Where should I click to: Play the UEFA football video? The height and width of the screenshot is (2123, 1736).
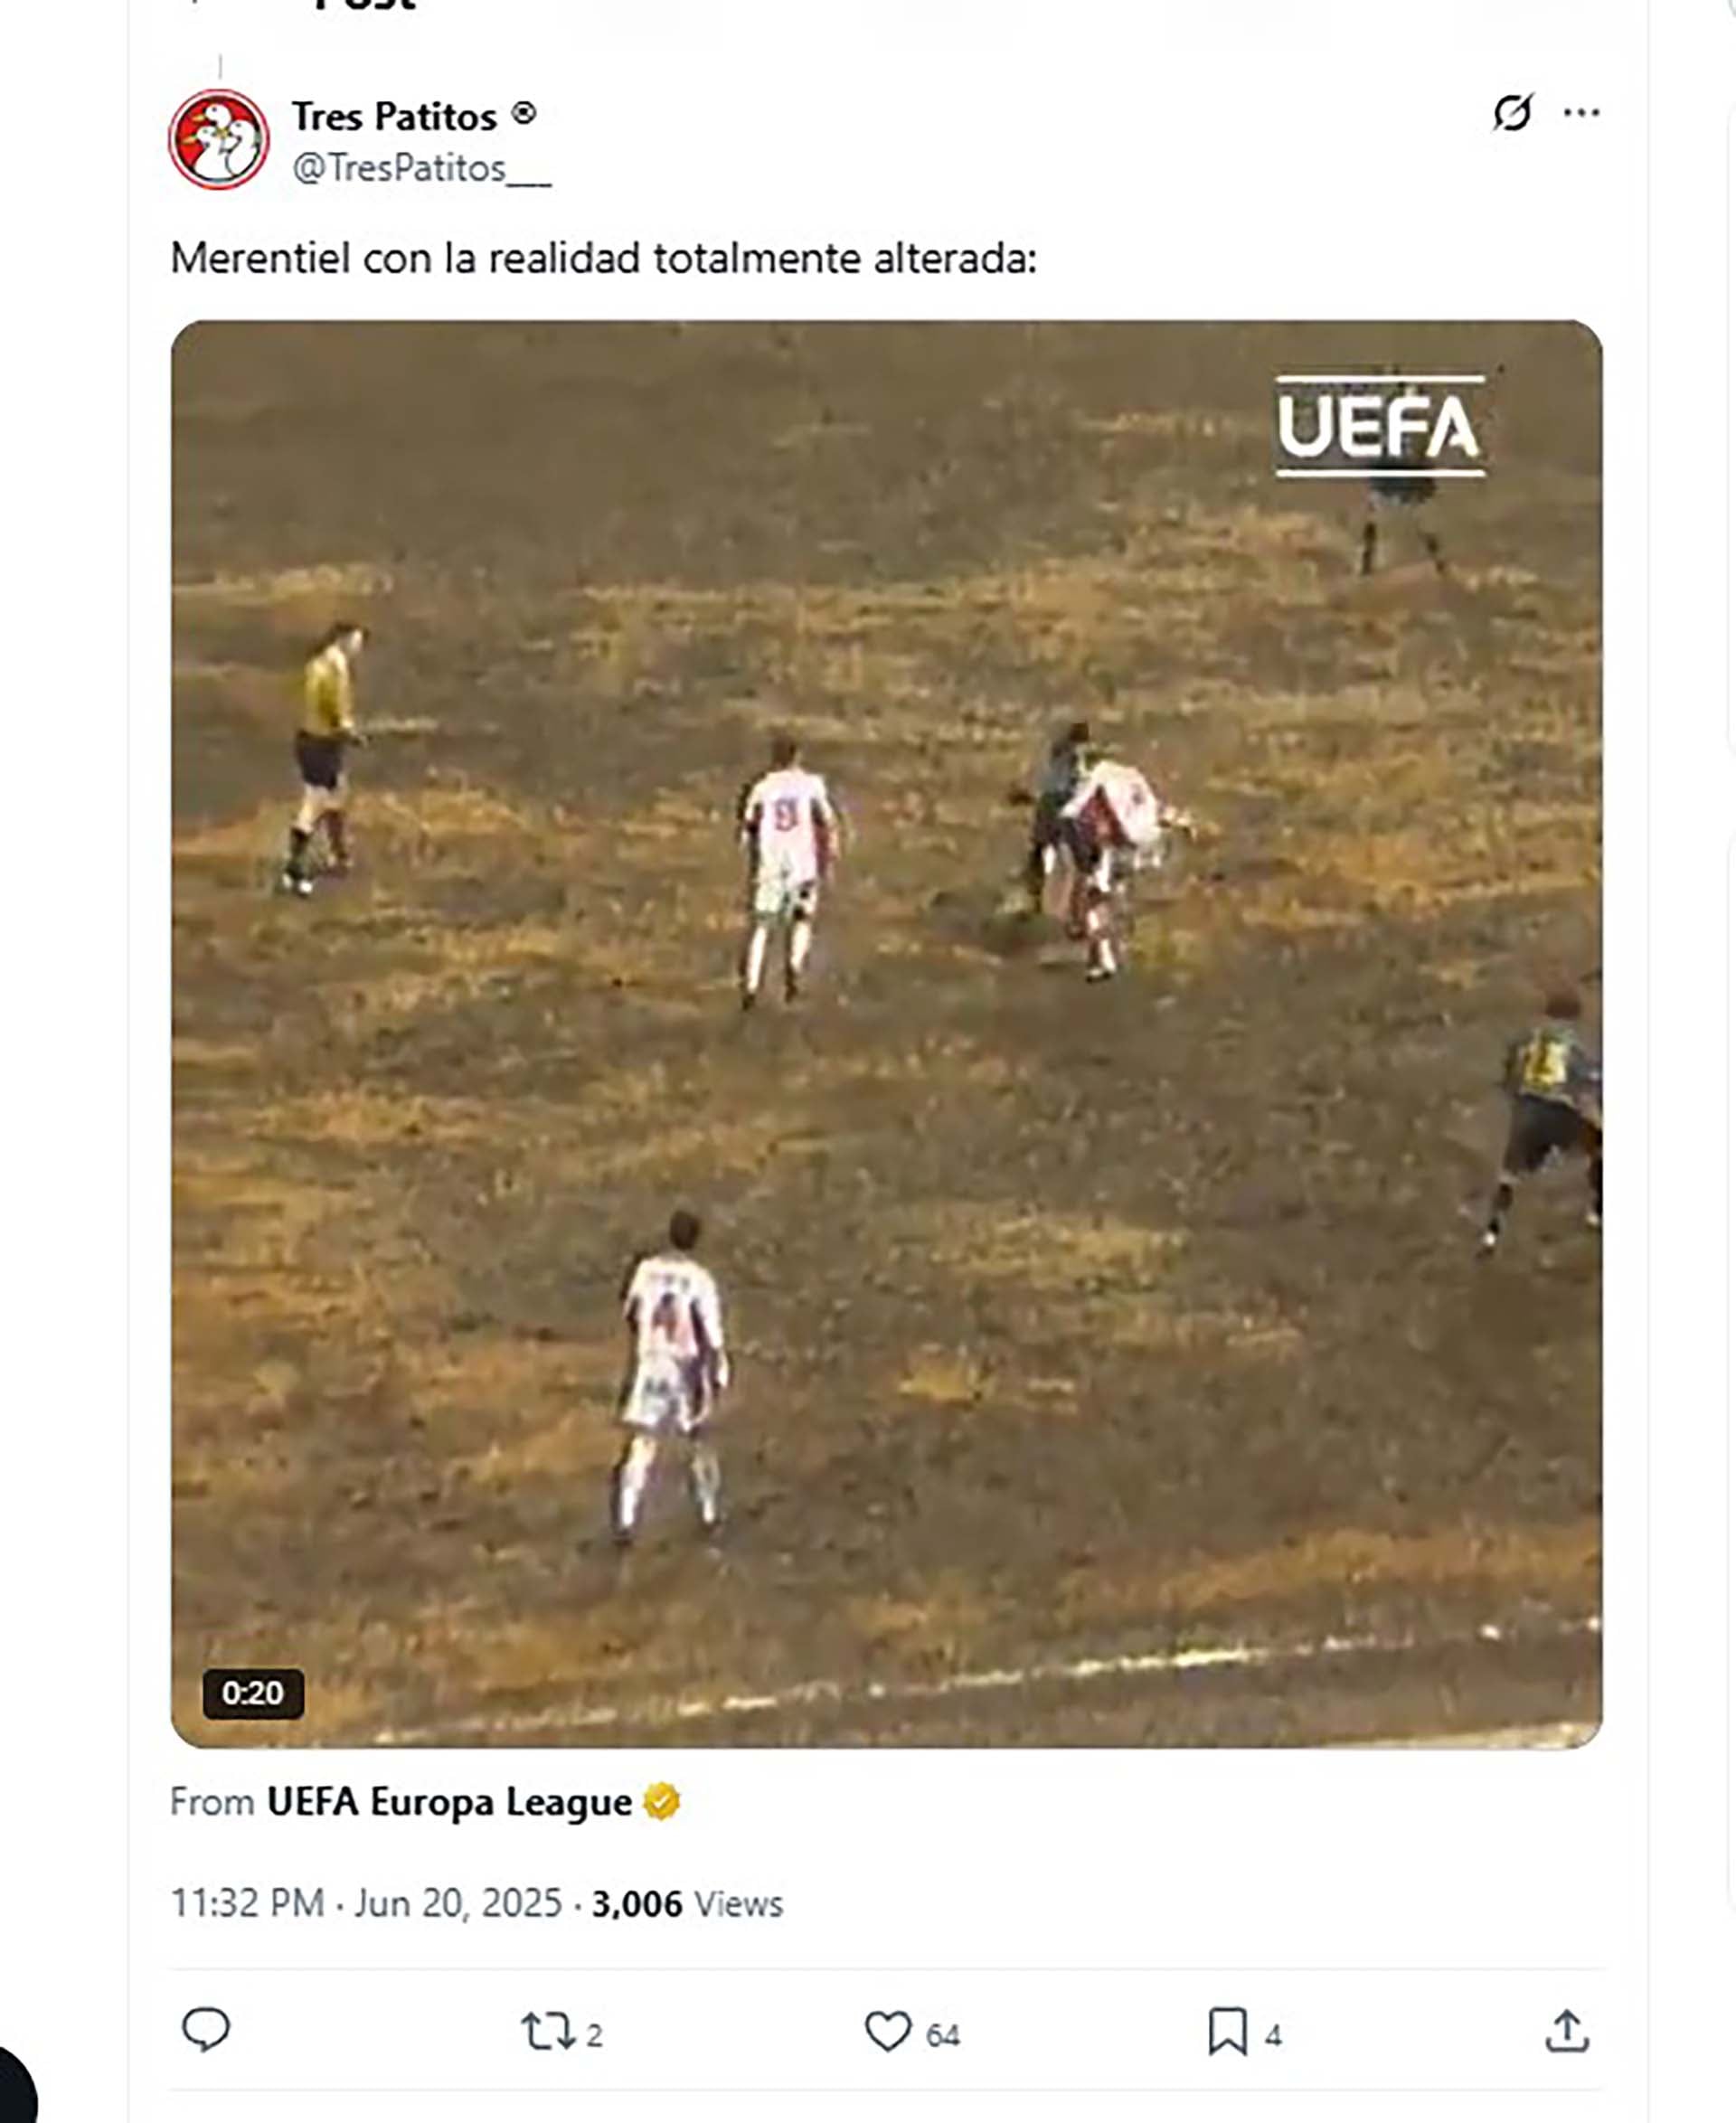(x=886, y=1035)
